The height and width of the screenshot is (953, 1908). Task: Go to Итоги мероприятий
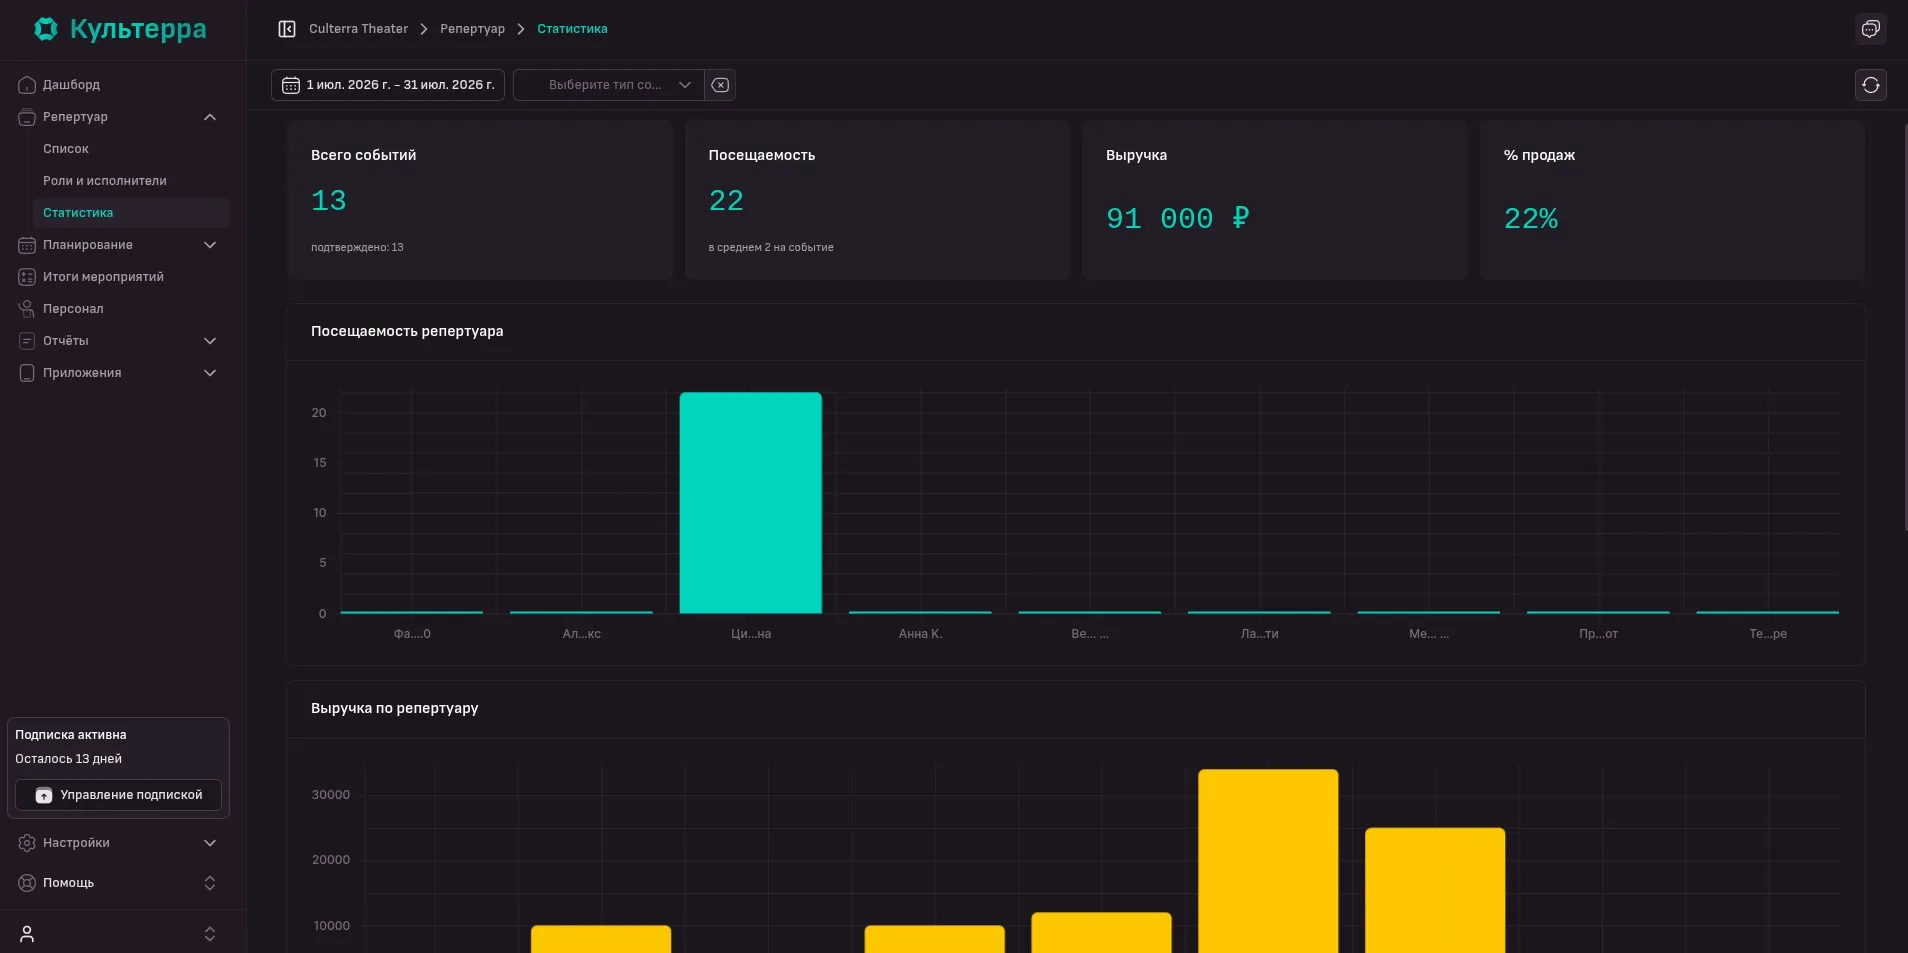pos(103,277)
